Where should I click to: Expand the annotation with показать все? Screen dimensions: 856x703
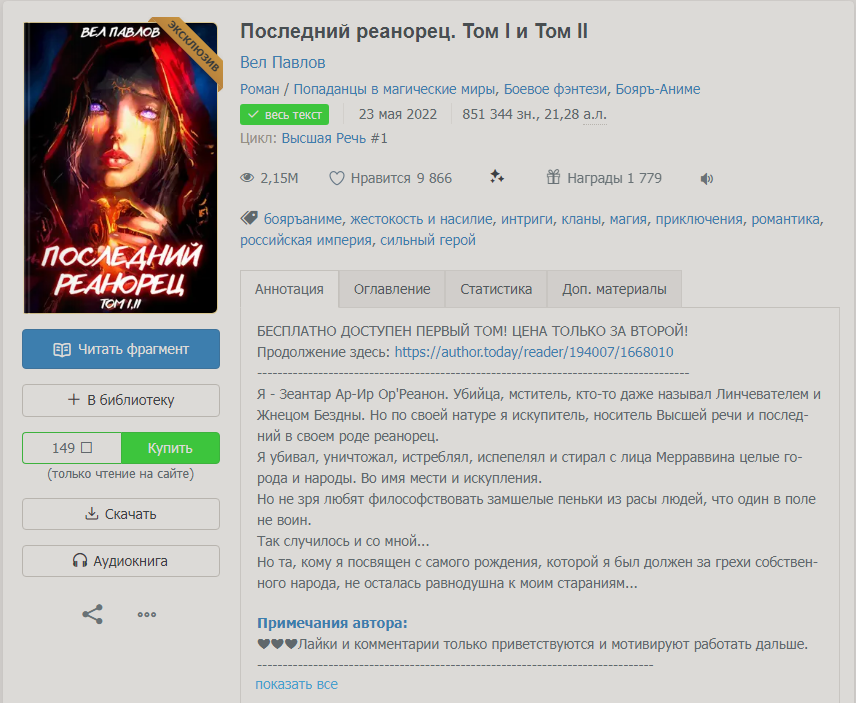pyautogui.click(x=296, y=684)
